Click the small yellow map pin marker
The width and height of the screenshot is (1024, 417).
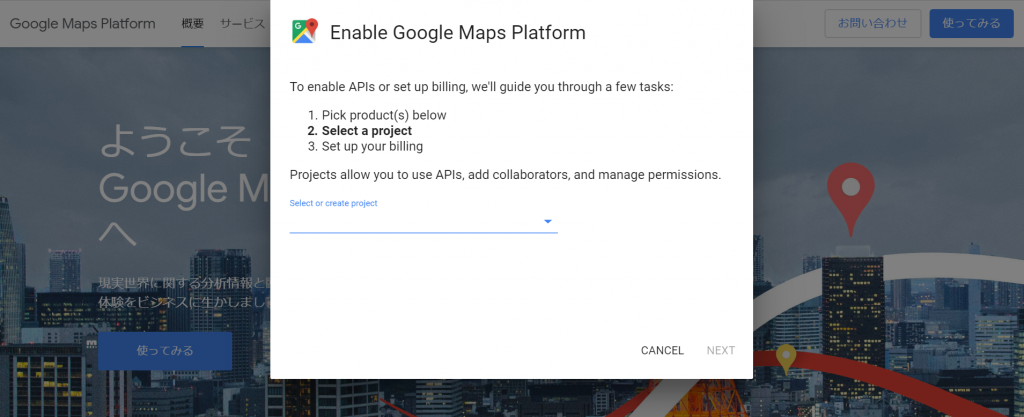pyautogui.click(x=786, y=359)
